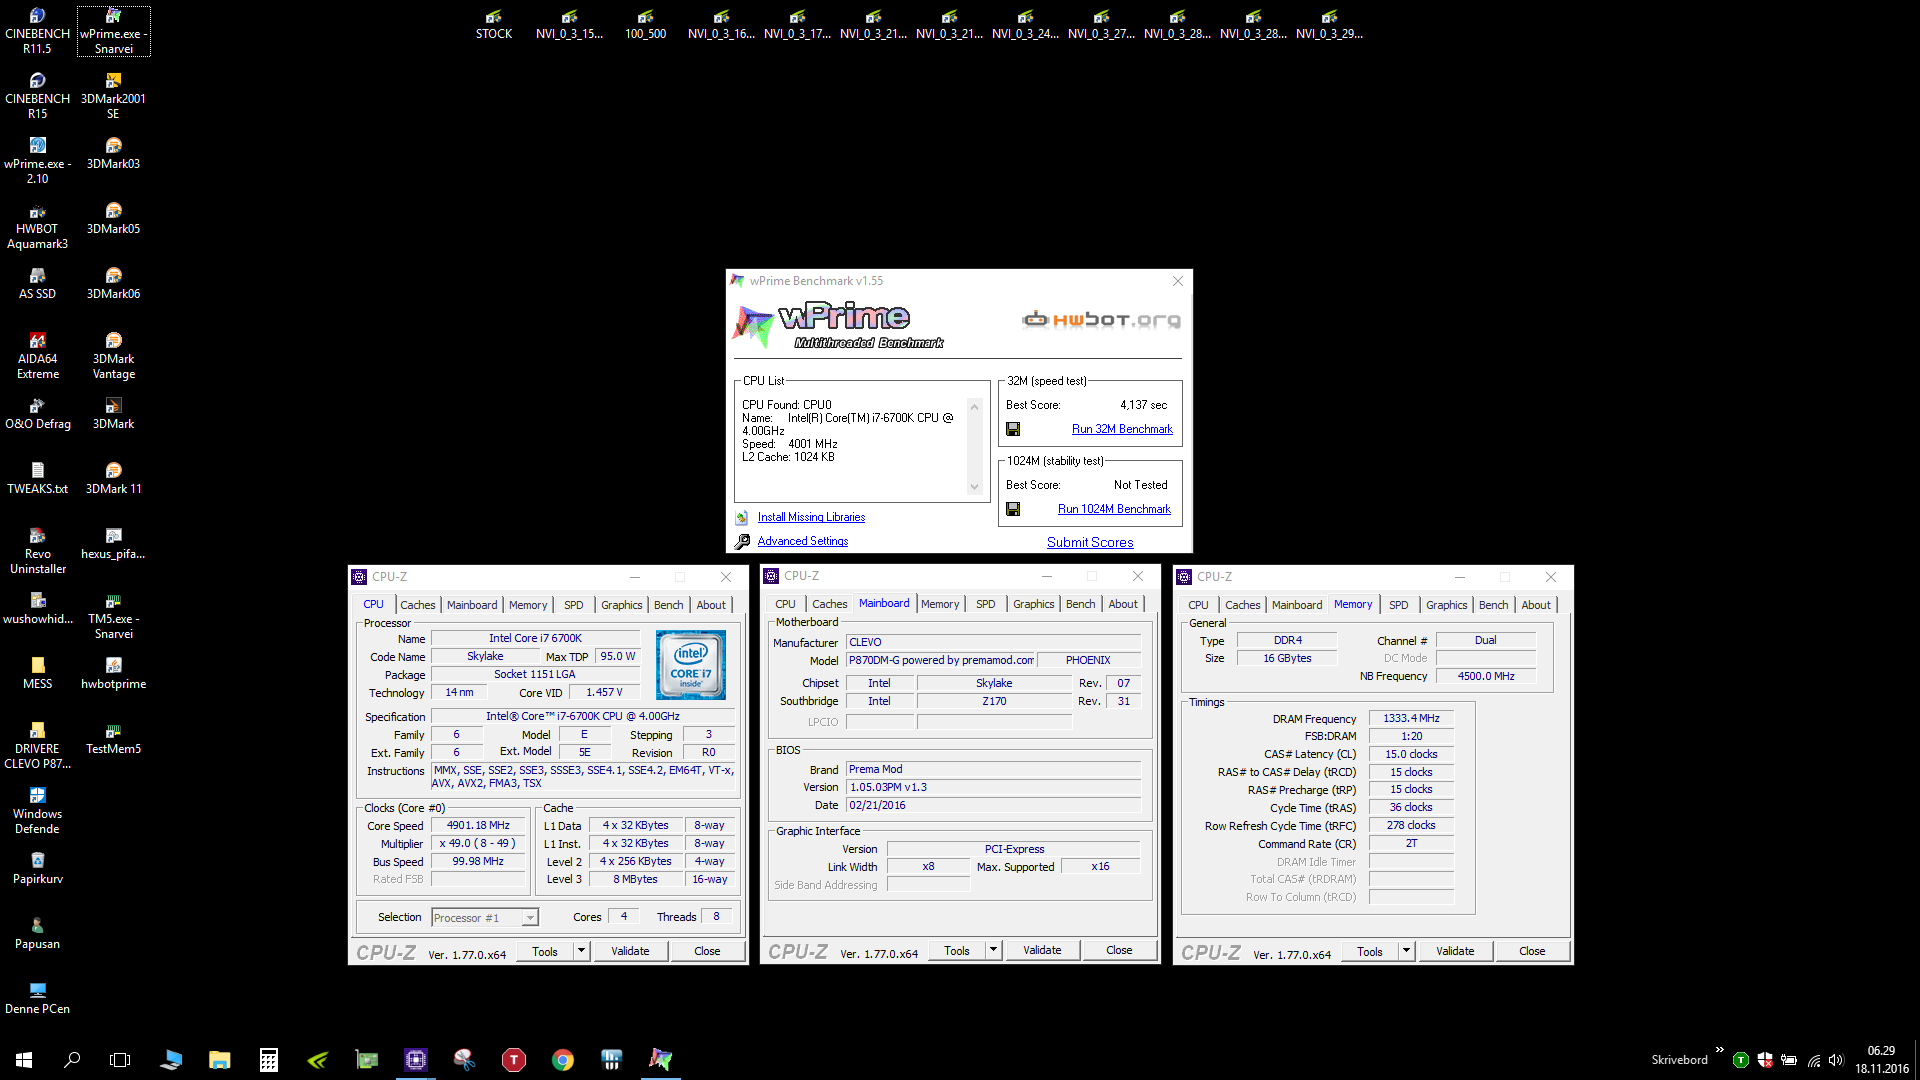Open Bench tab in middle CPU-Z window

coord(1080,604)
